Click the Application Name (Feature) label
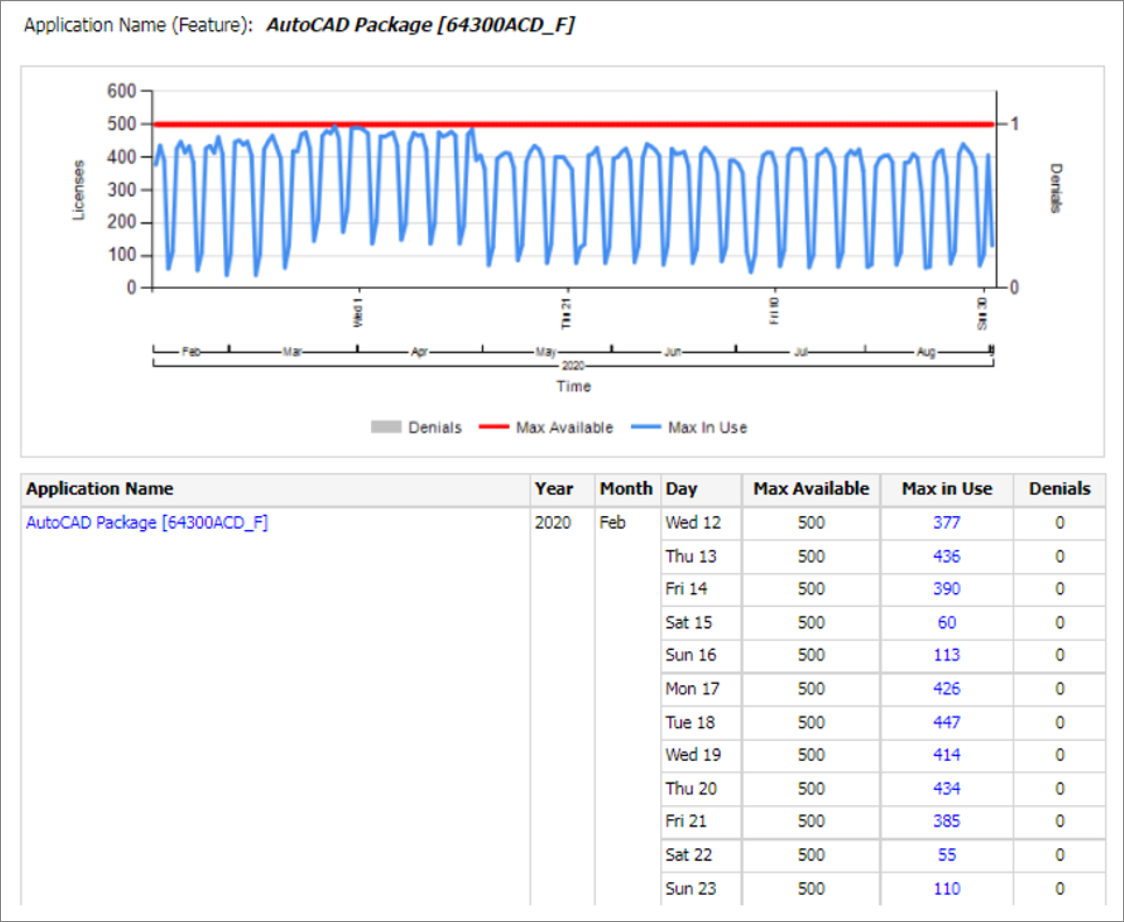 pyautogui.click(x=138, y=25)
